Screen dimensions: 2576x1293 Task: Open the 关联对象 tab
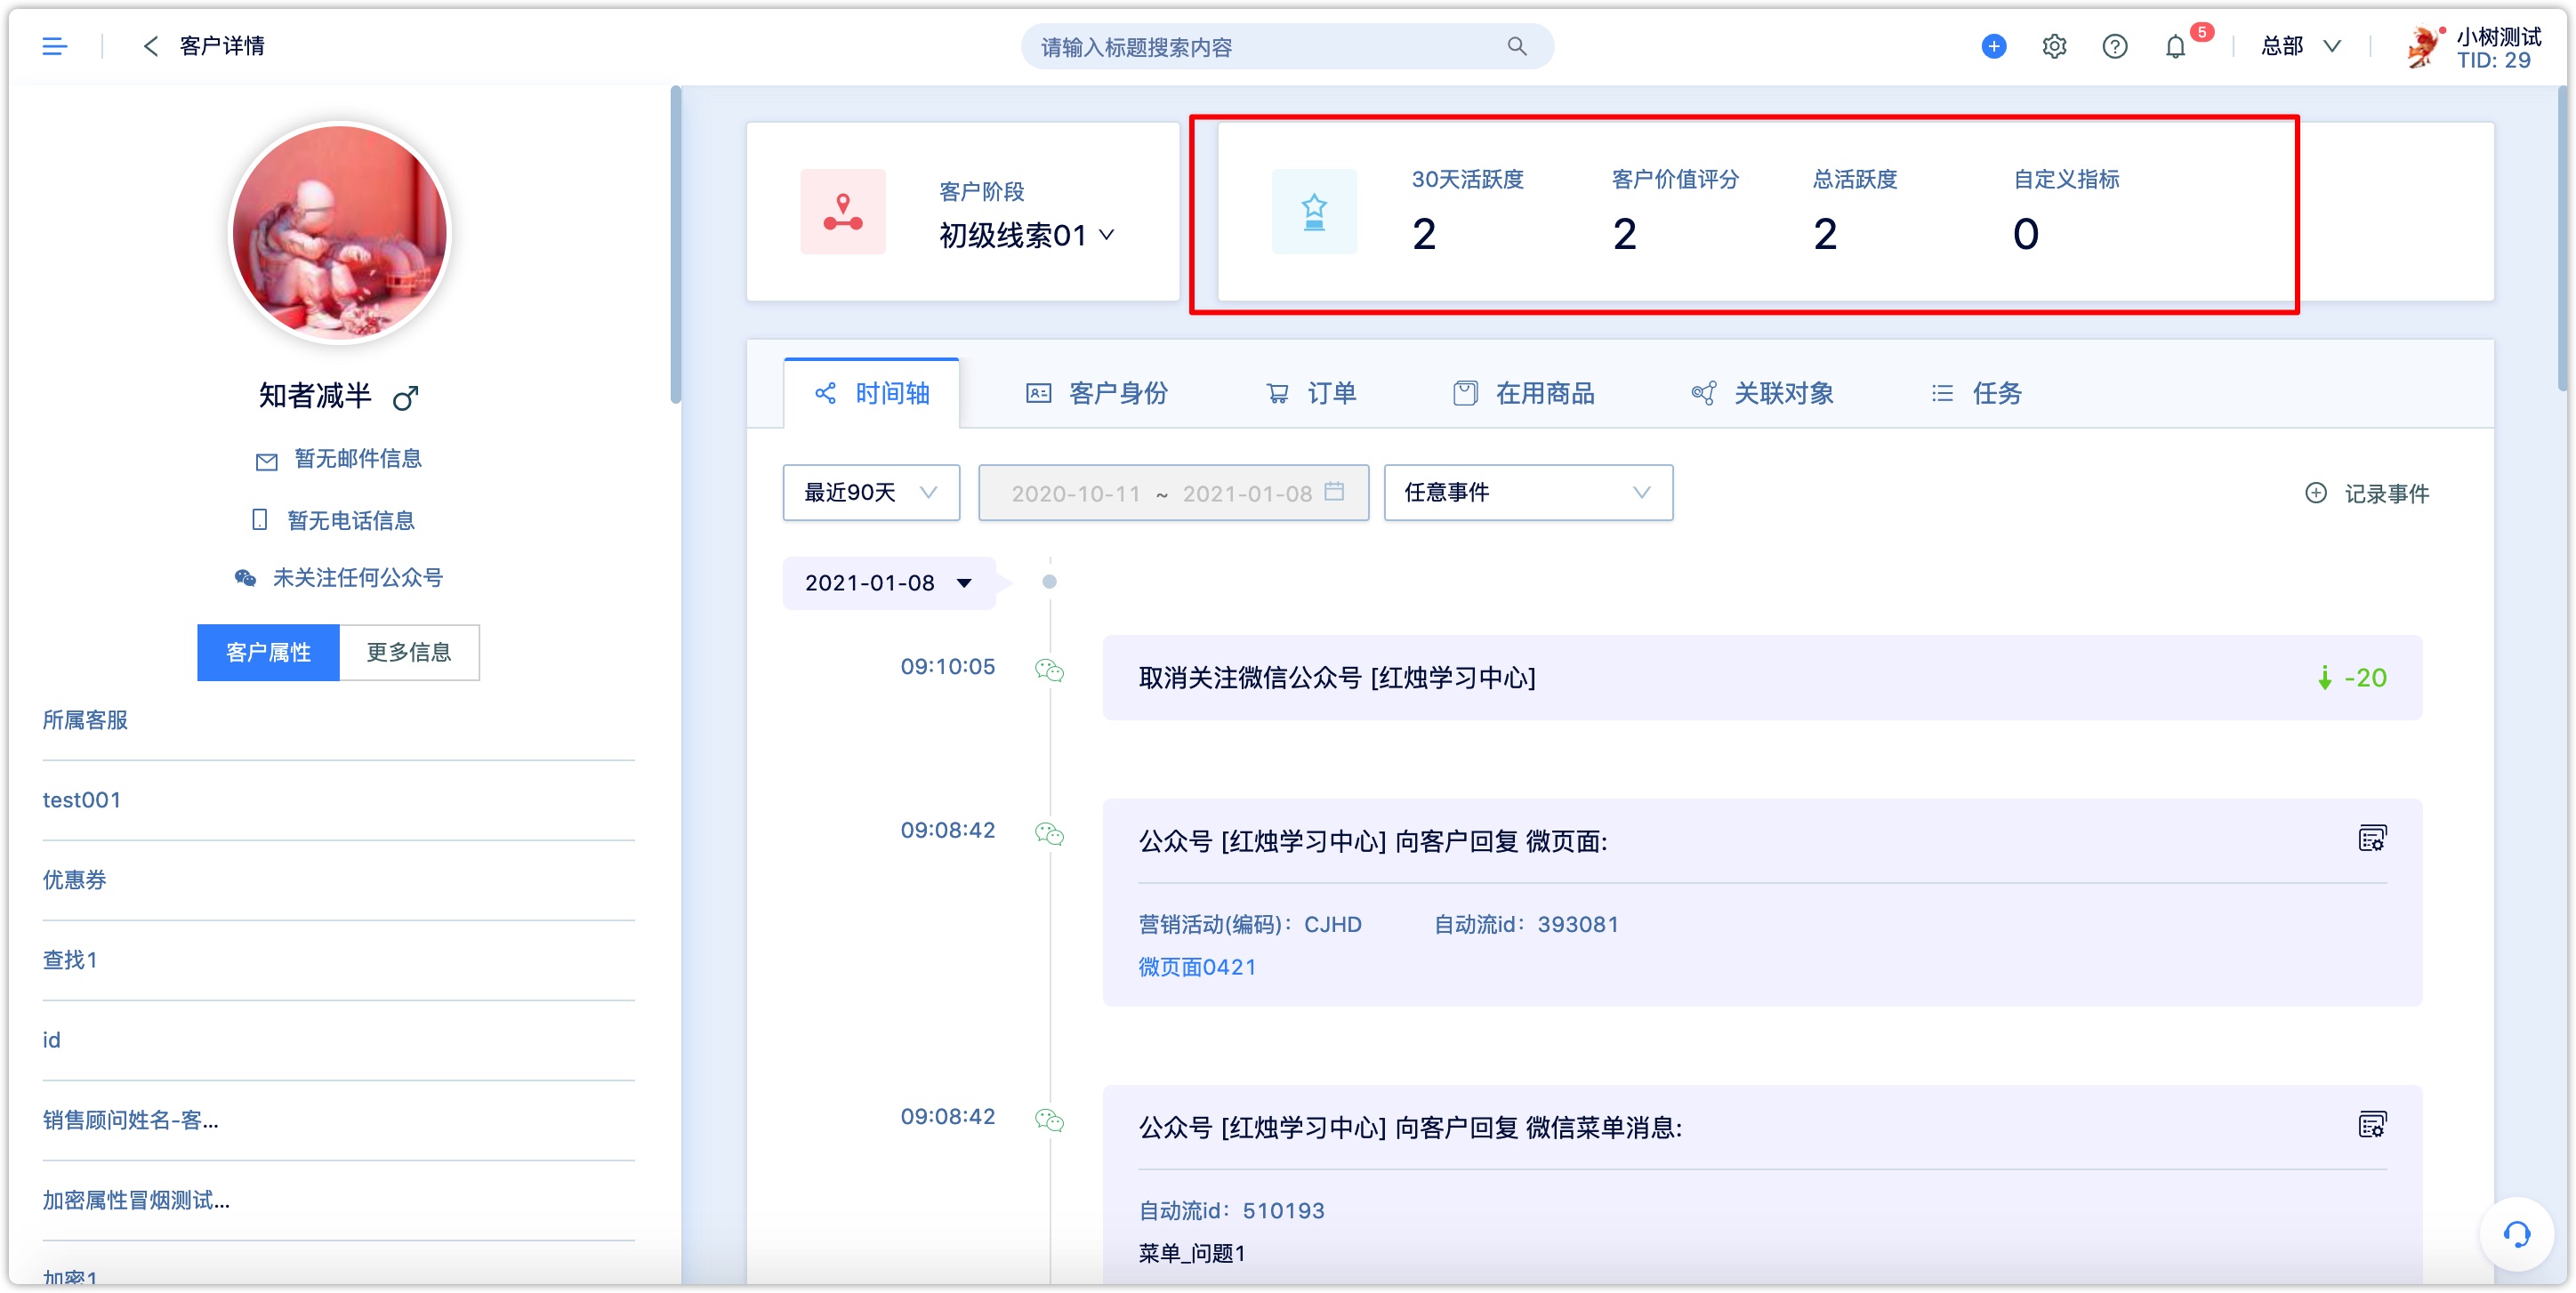coord(1762,393)
